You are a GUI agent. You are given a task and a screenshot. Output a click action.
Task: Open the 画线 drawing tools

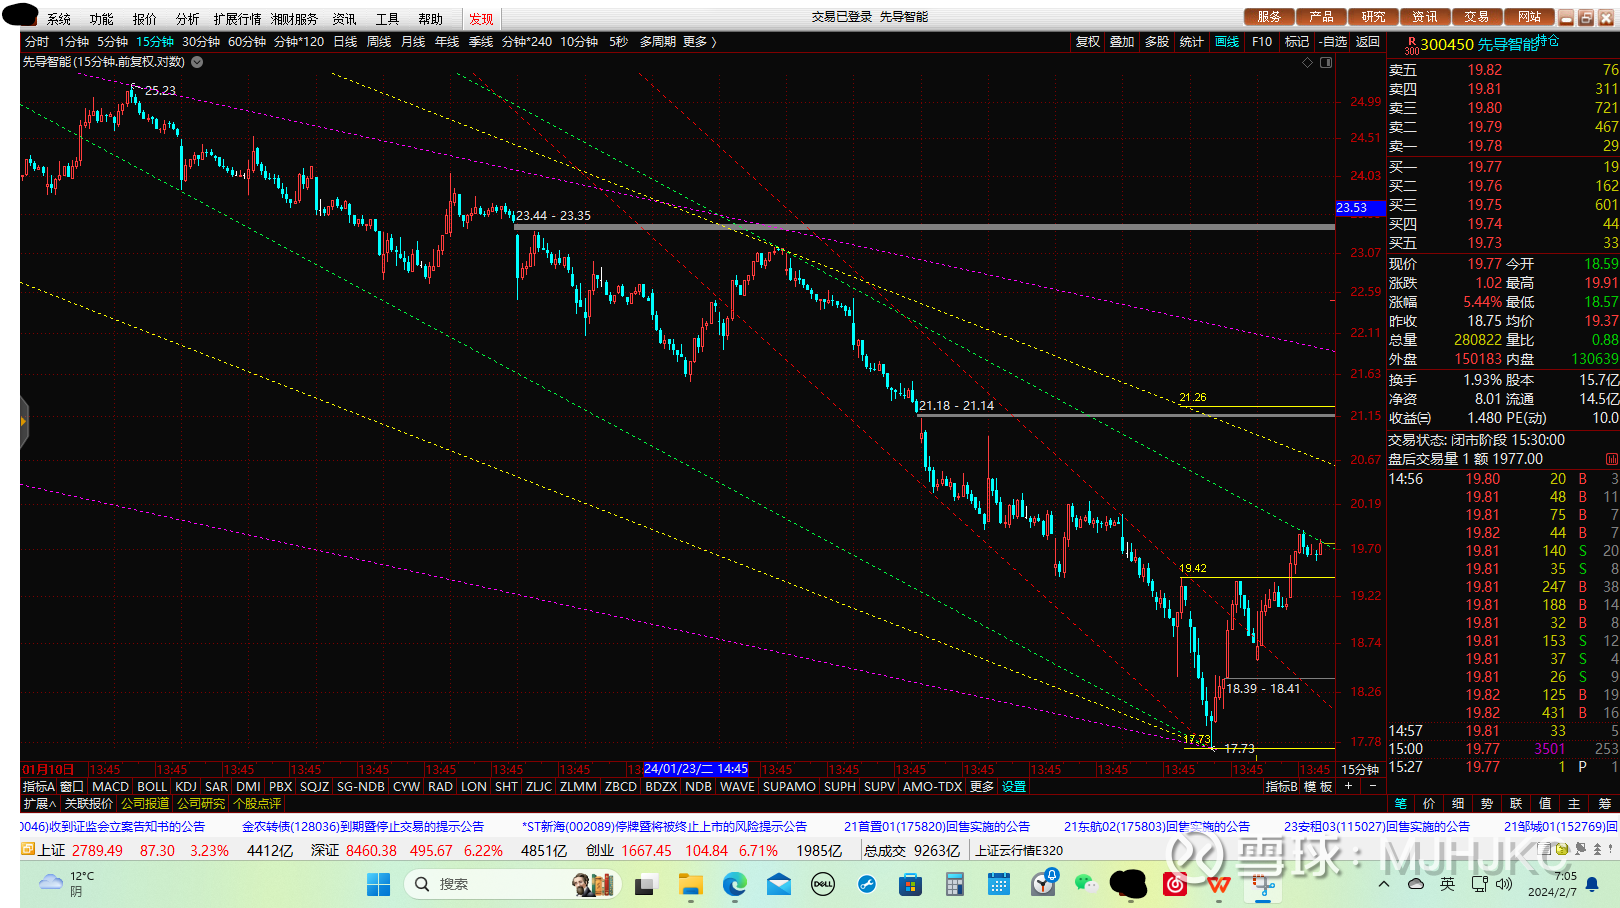[1227, 42]
